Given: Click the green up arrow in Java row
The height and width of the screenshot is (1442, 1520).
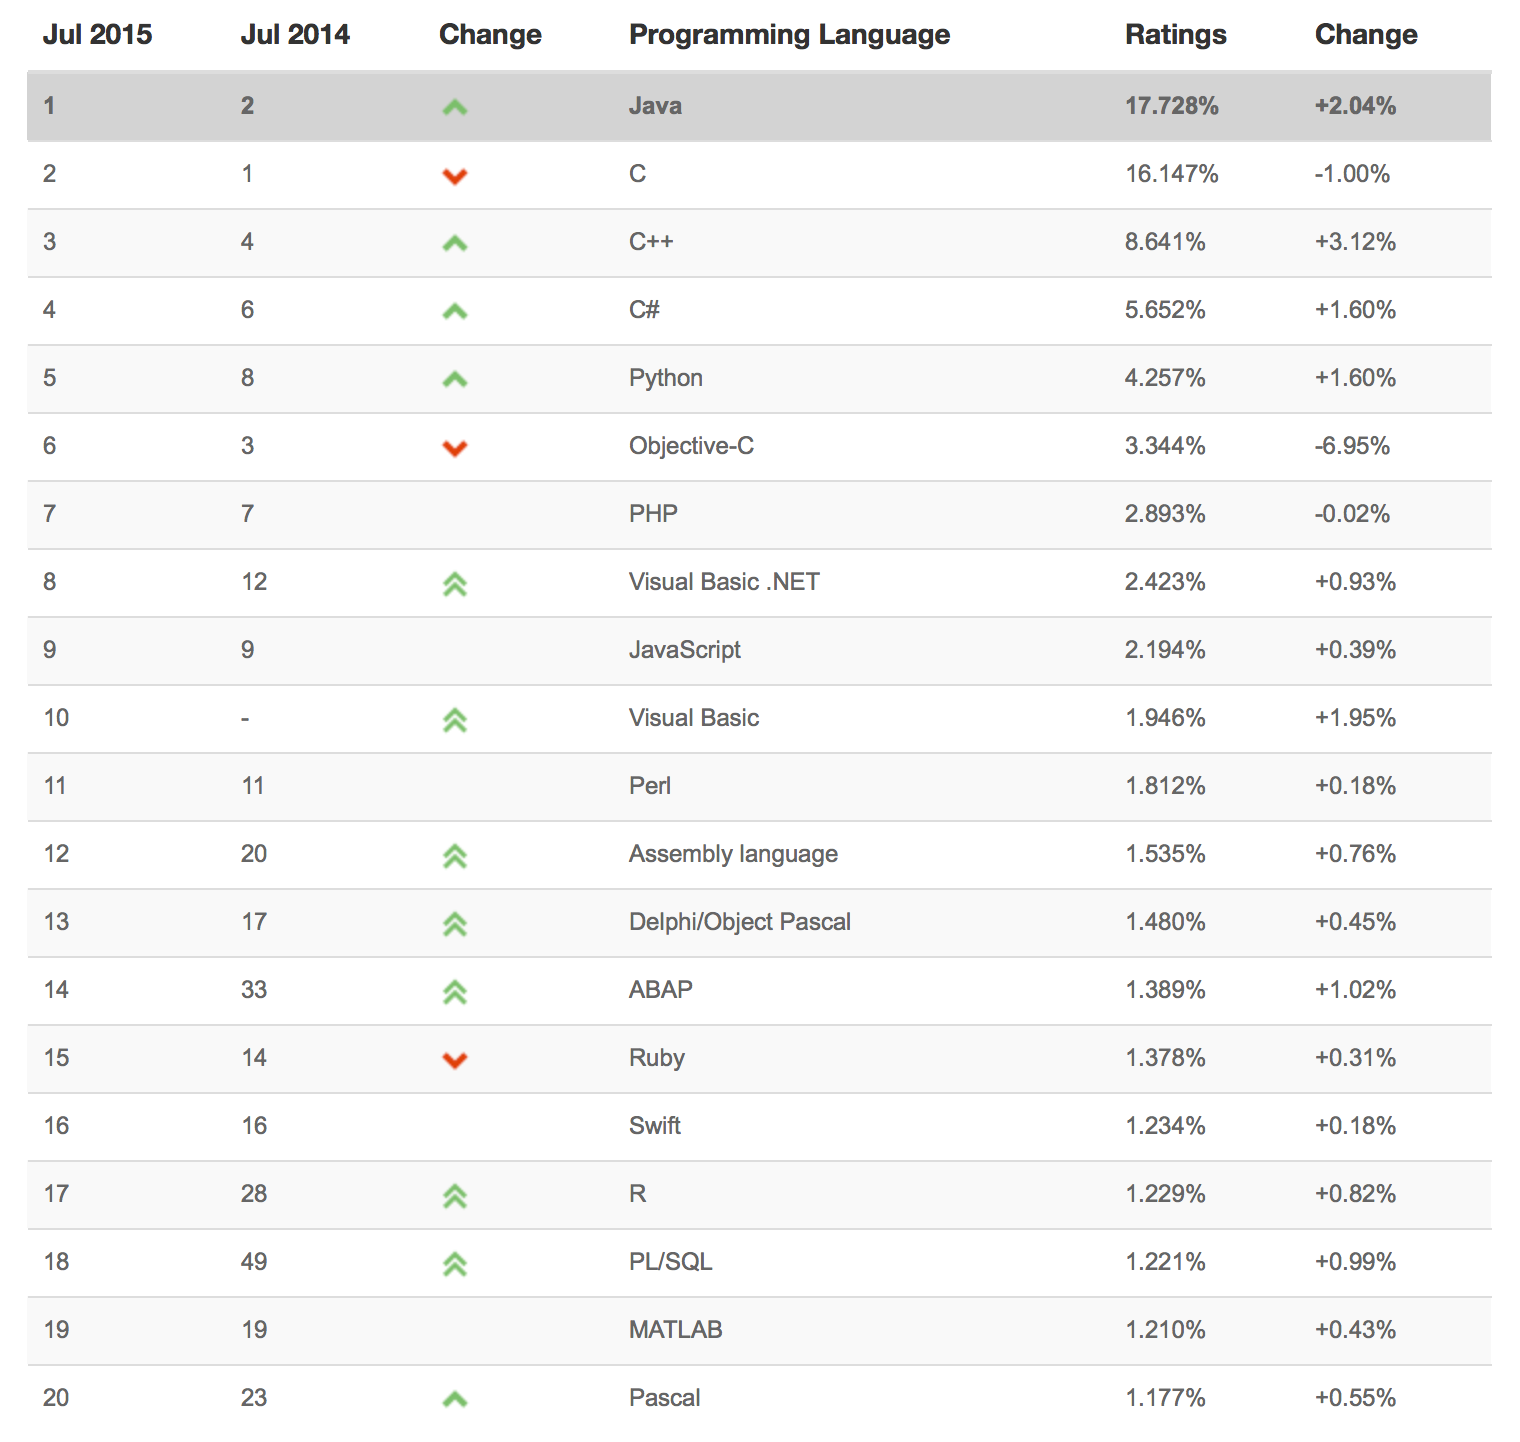Looking at the screenshot, I should [455, 107].
